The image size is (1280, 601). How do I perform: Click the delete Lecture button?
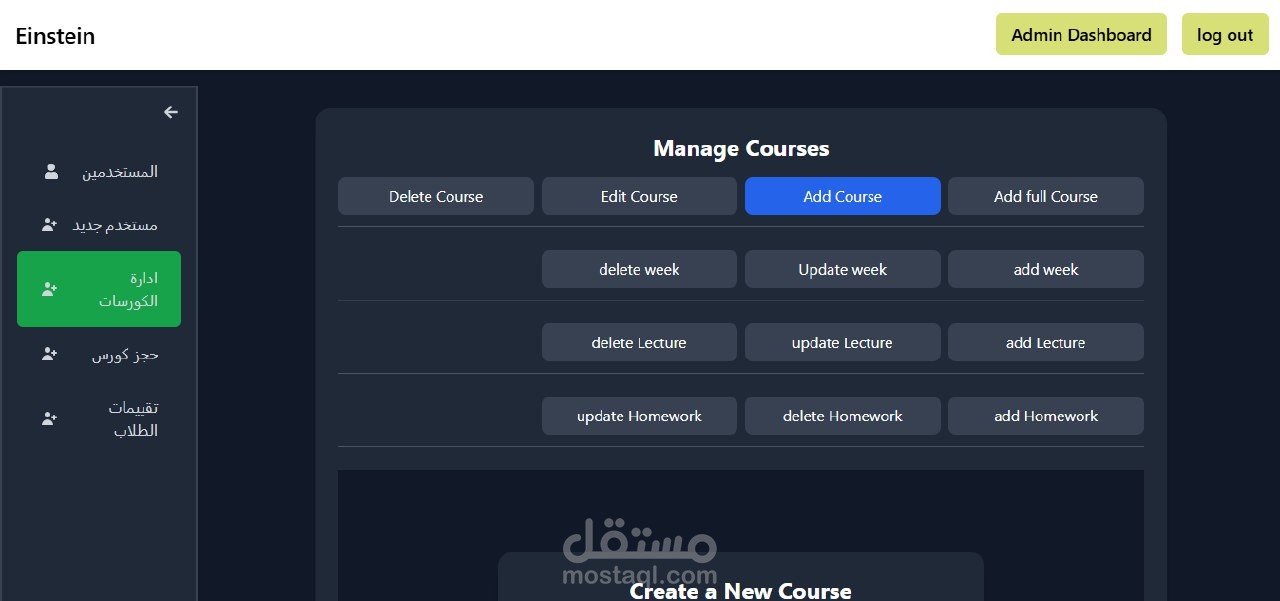tap(639, 342)
